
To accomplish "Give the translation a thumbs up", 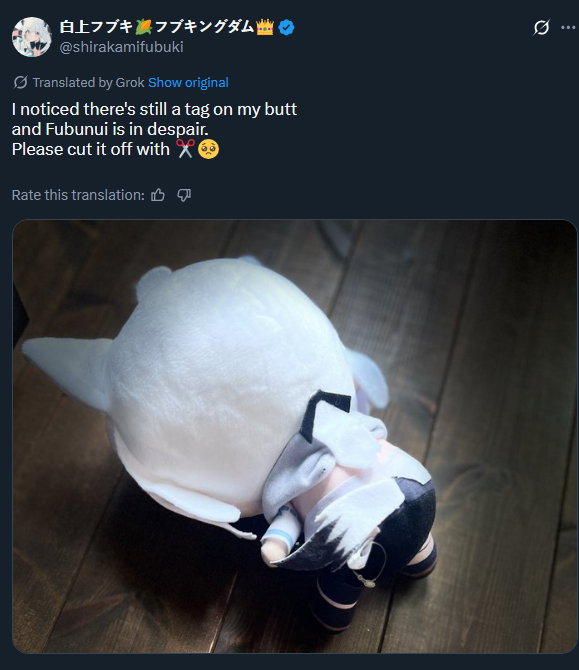I will pos(158,195).
